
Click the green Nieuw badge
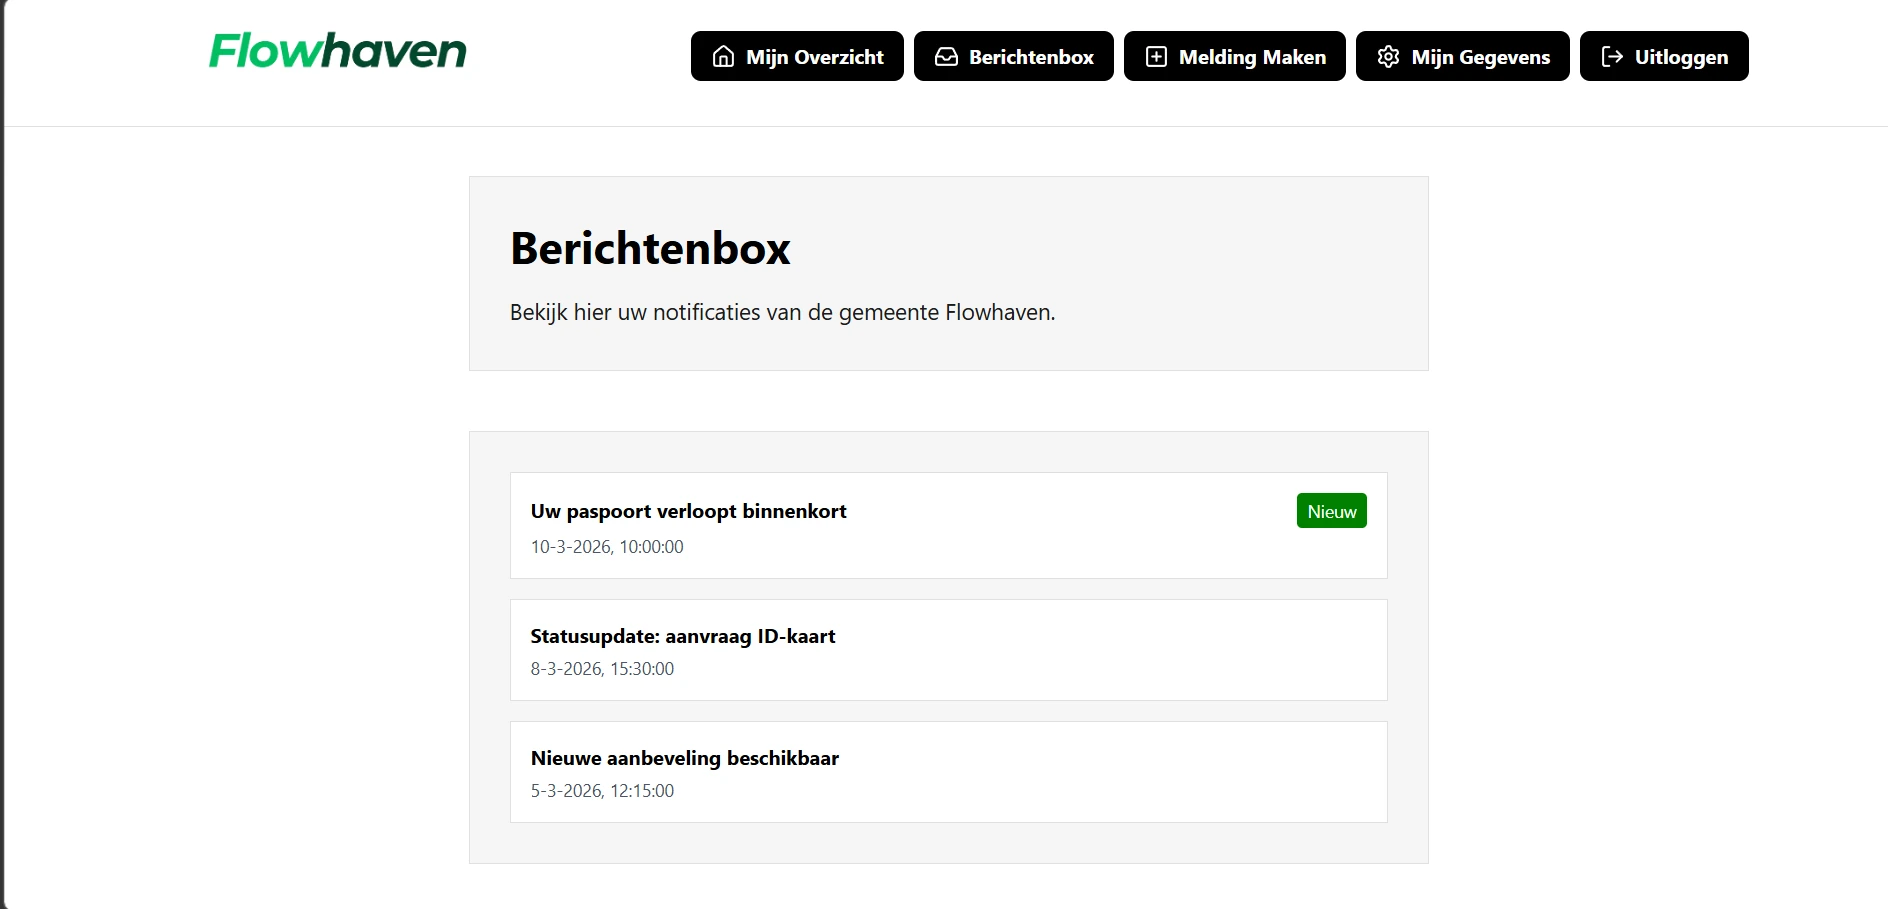[1331, 510]
